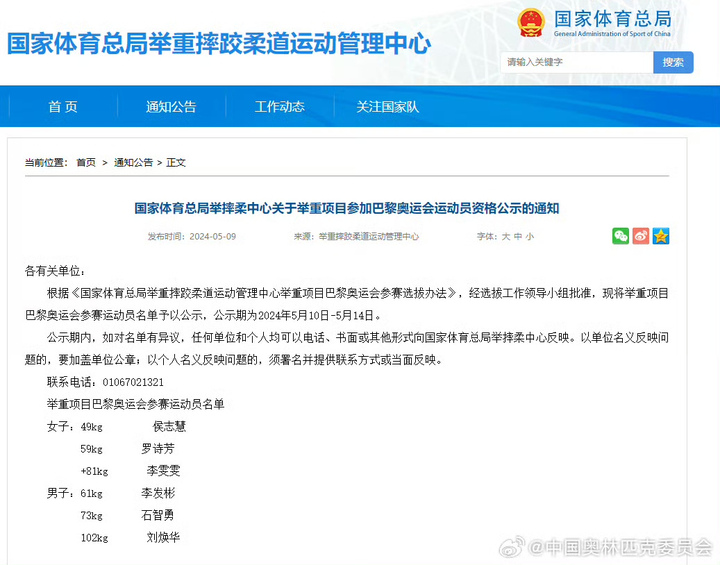The image size is (720, 565).
Task: Click the article headline about 巴黎奥运会
Action: click(x=347, y=209)
